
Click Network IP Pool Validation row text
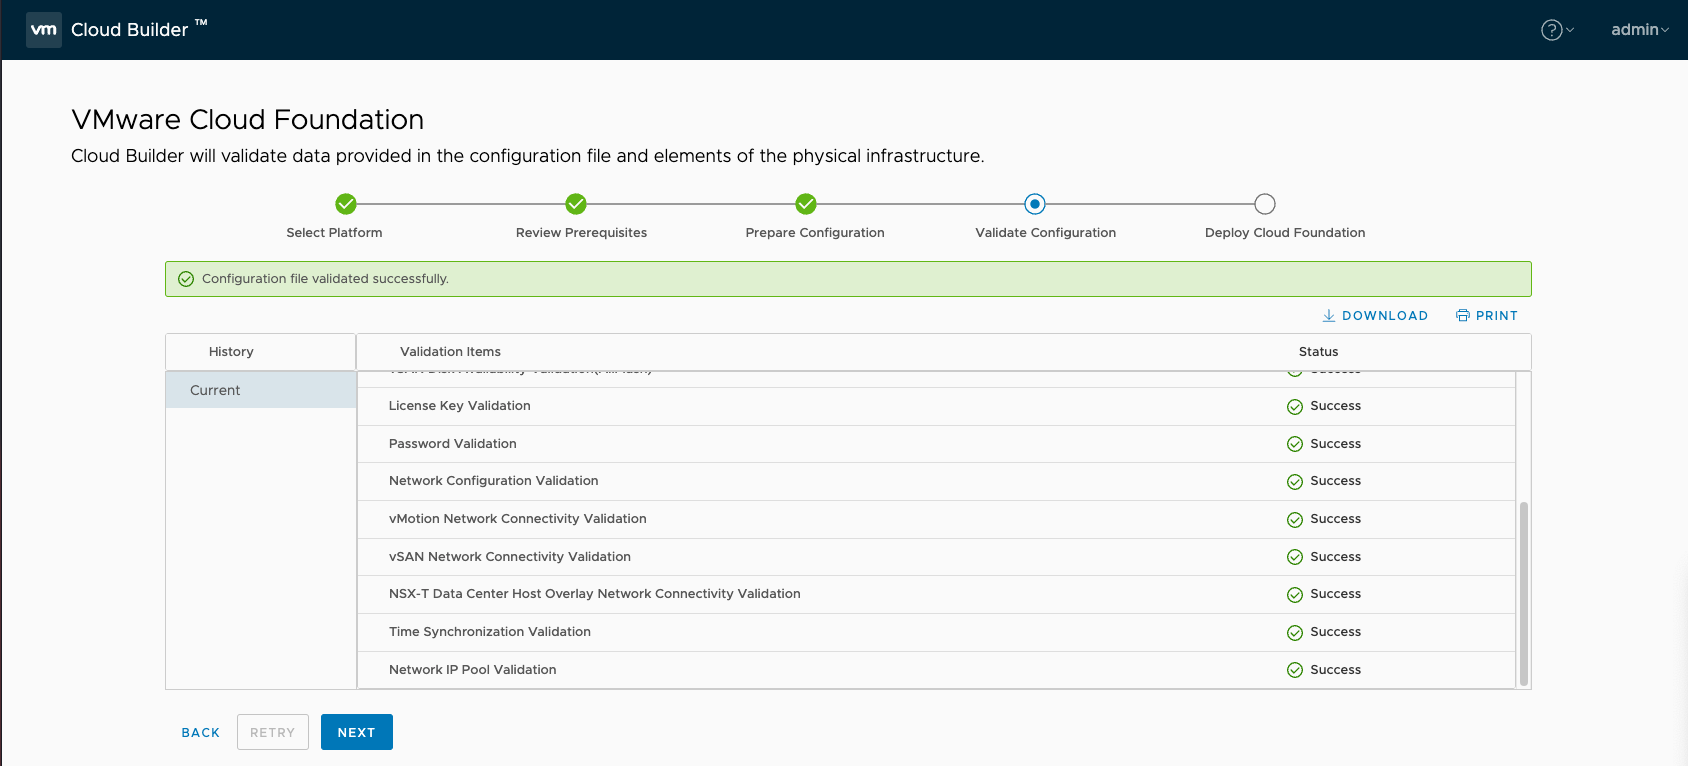click(472, 670)
